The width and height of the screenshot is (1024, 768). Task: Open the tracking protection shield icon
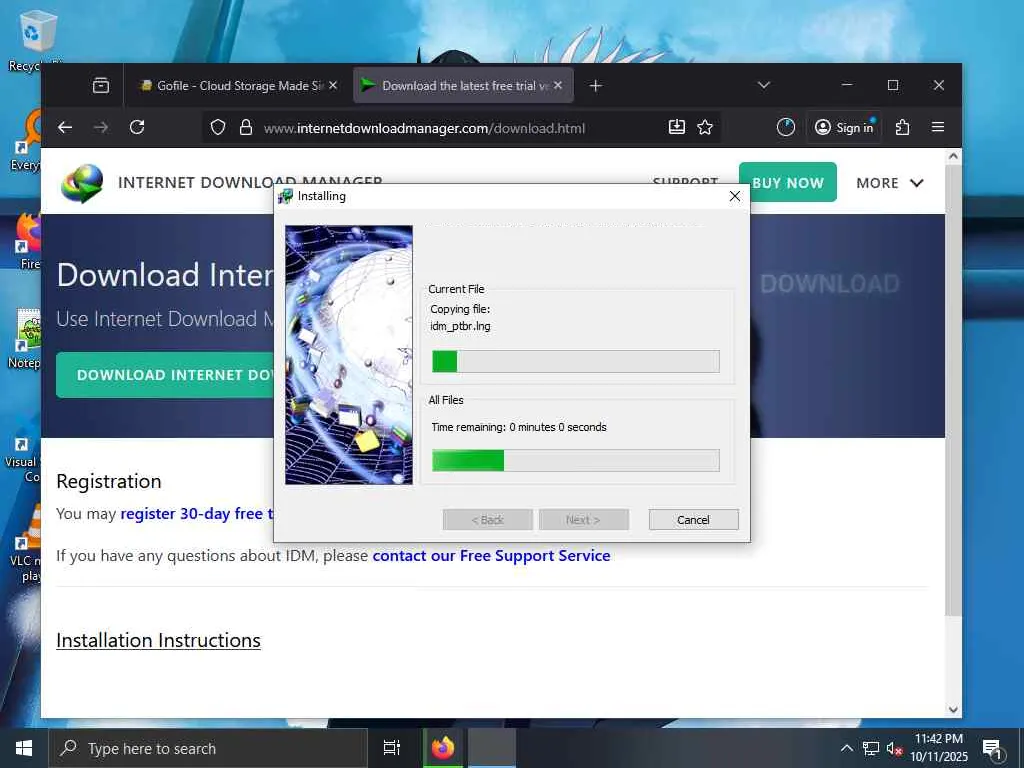[218, 127]
